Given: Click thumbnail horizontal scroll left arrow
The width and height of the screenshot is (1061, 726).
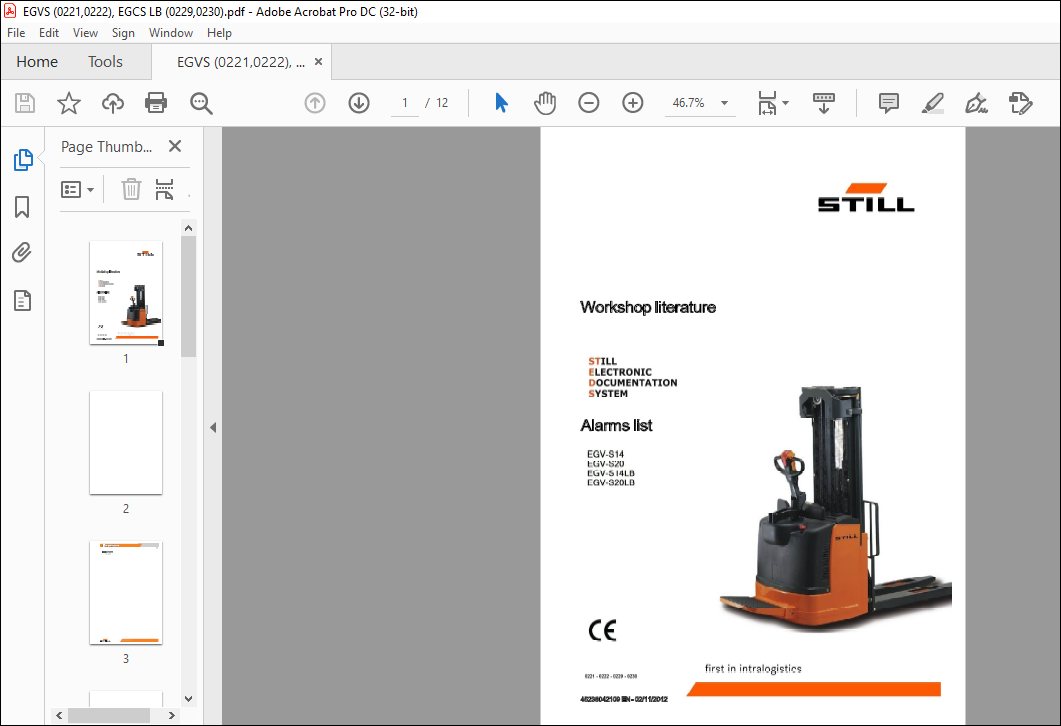Looking at the screenshot, I should (60, 715).
